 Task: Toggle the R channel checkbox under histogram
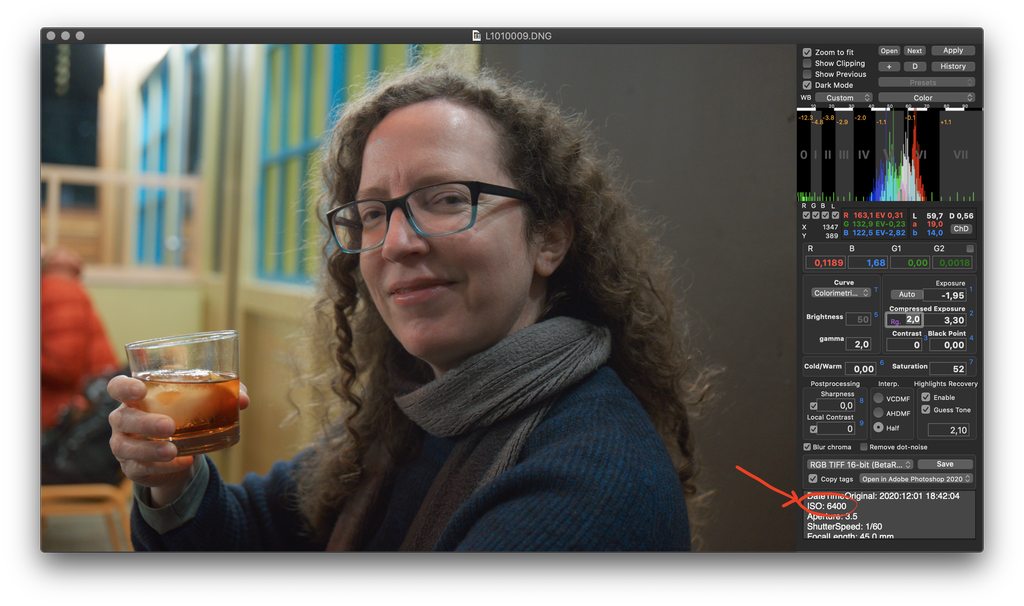(x=807, y=215)
